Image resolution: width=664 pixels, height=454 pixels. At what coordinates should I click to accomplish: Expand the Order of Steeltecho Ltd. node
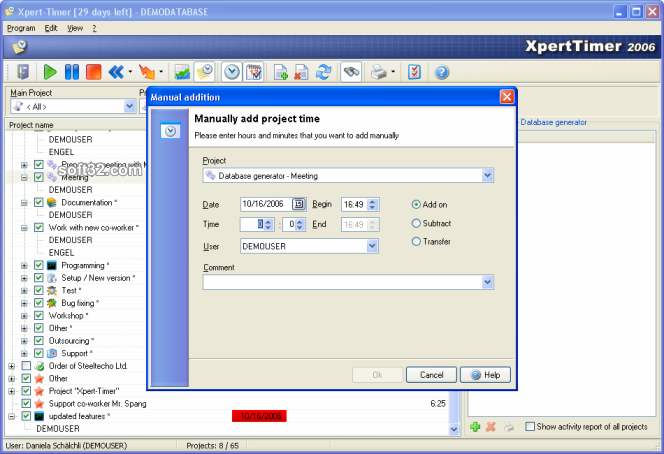tap(11, 366)
